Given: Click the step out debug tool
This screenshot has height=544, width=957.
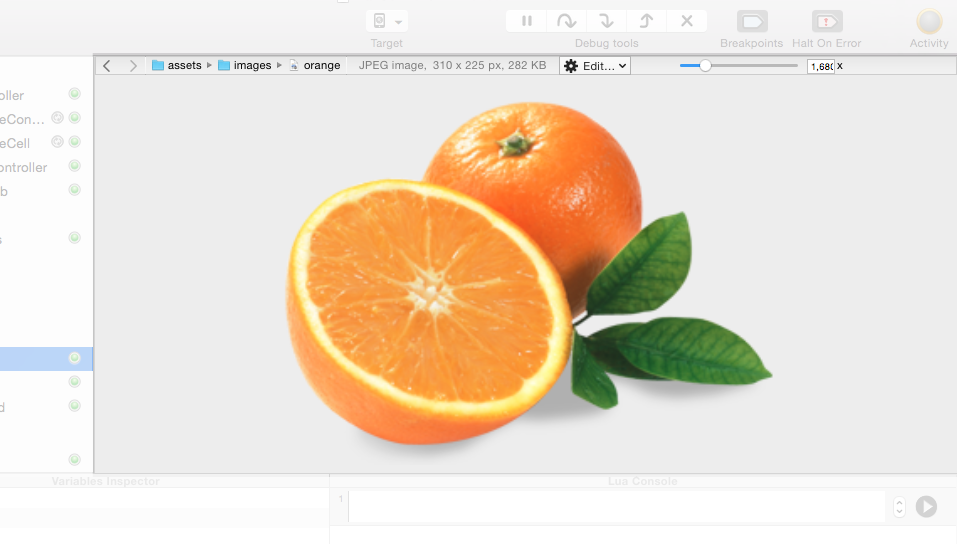Looking at the screenshot, I should (646, 21).
